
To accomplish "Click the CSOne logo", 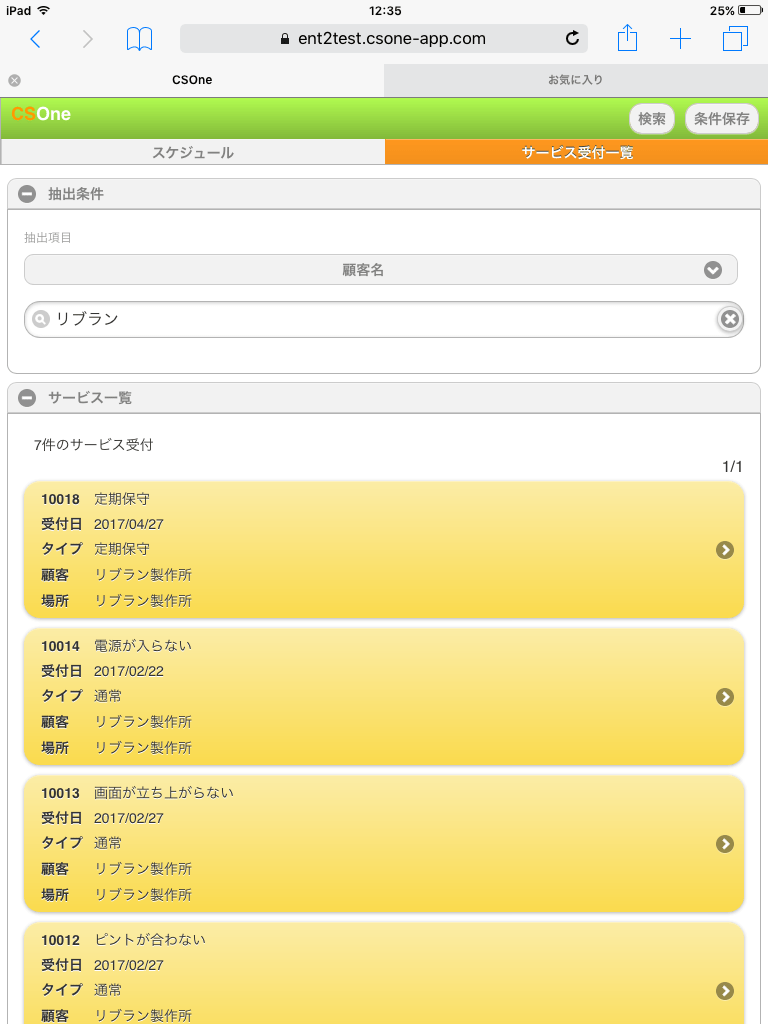I will [40, 114].
